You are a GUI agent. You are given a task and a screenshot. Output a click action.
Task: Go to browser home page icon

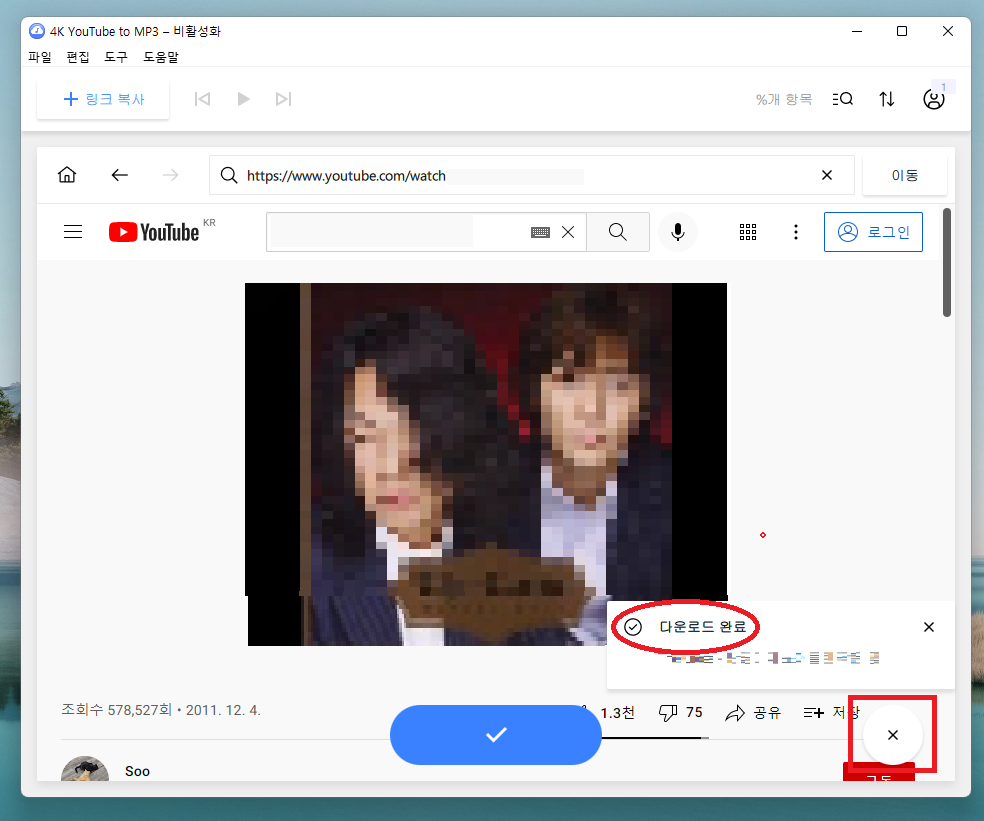pos(67,174)
